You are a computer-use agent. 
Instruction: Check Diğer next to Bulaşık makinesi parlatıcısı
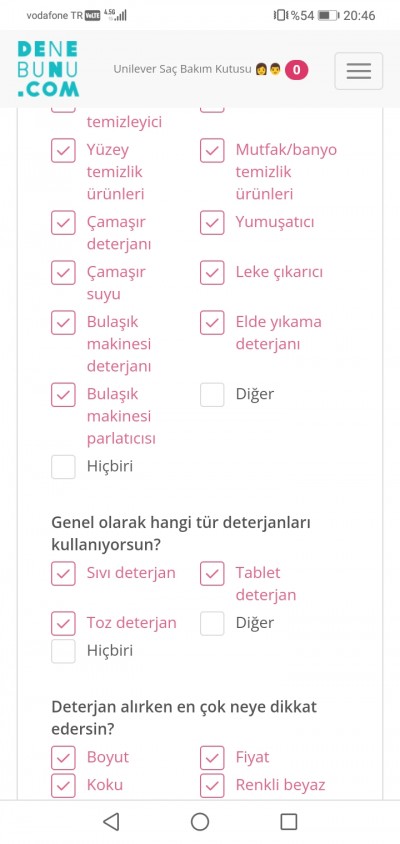click(x=212, y=395)
